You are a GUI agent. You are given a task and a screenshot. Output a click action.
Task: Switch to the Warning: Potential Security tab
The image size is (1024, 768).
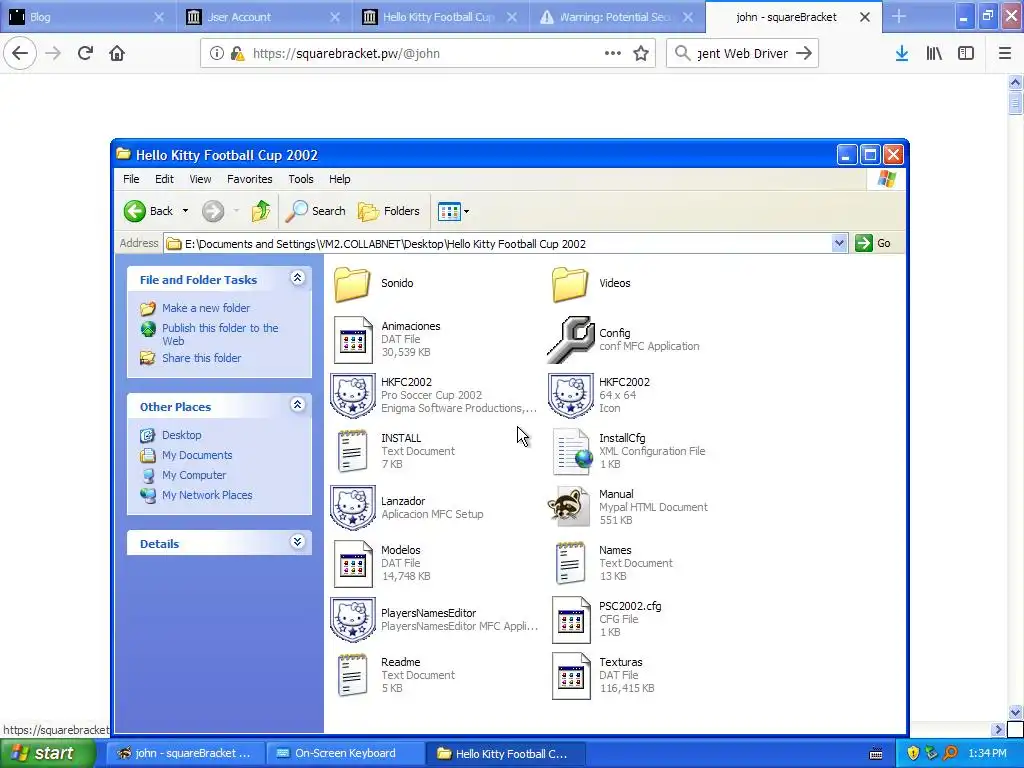coord(617,17)
